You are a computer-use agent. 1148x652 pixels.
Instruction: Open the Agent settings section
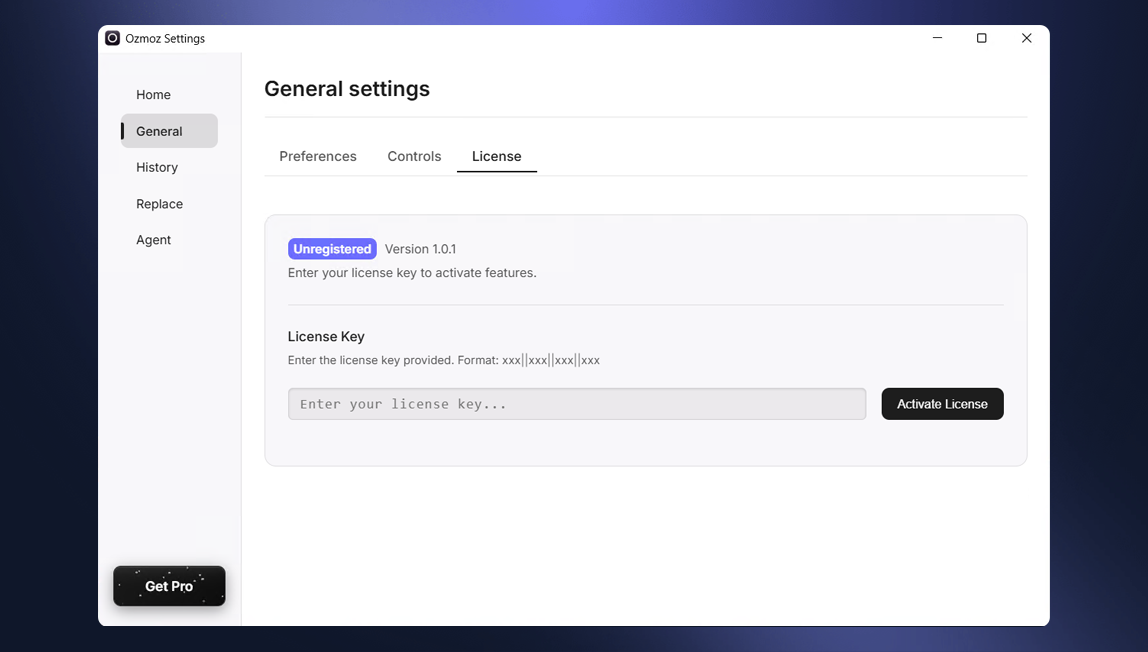[153, 240]
